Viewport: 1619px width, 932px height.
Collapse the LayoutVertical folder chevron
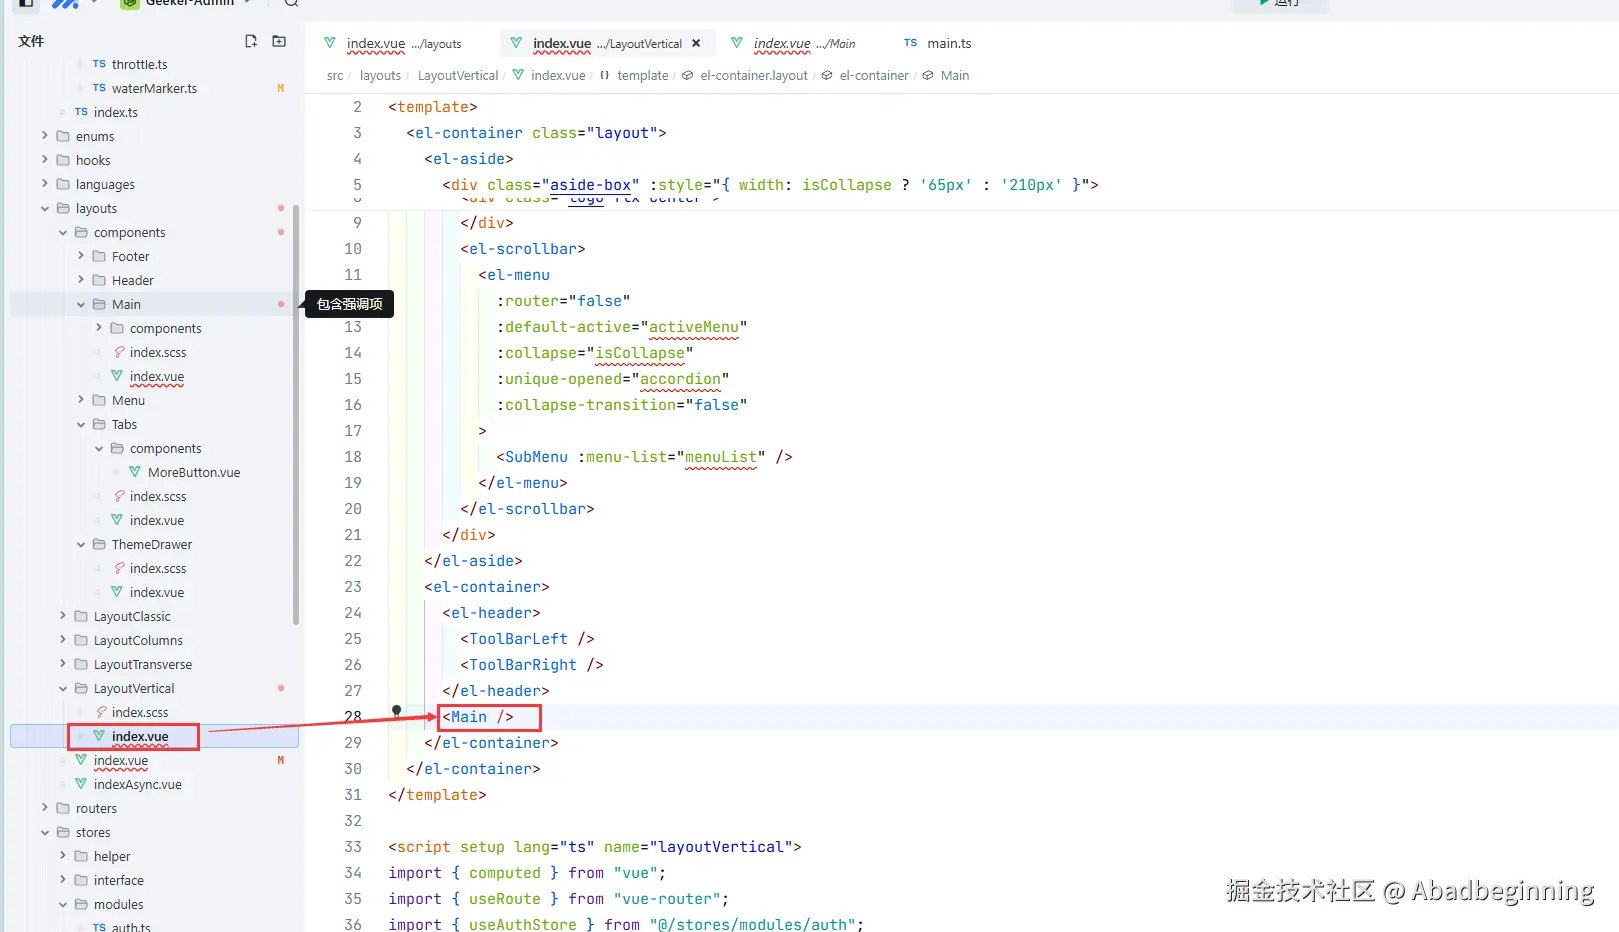[63, 688]
